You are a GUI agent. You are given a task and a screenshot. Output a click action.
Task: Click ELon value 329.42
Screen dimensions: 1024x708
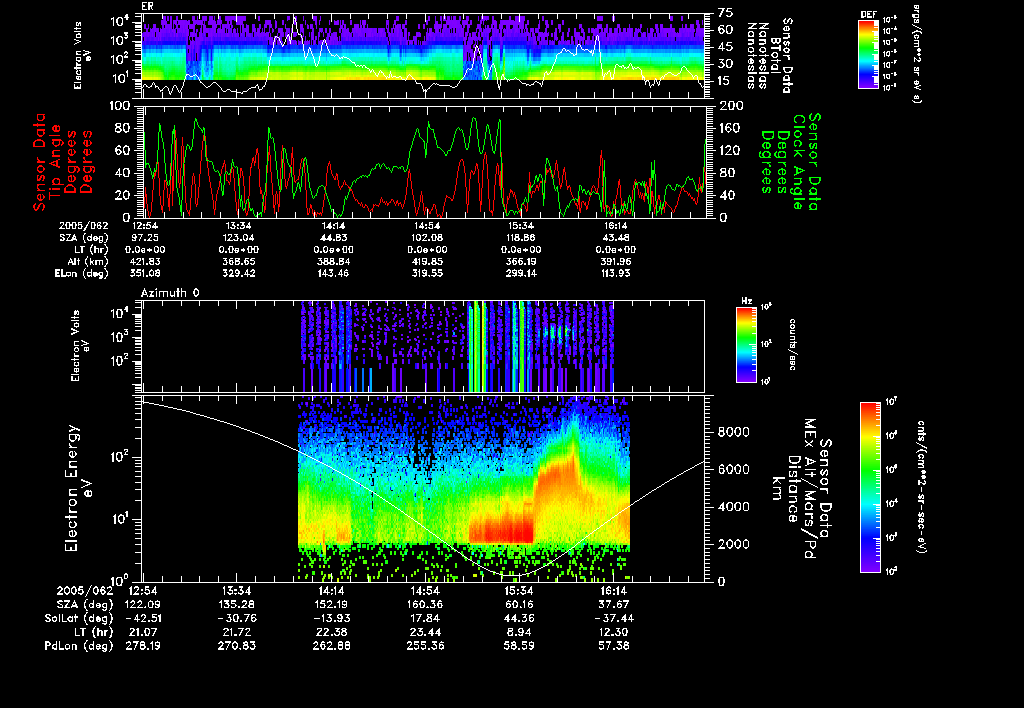(238, 273)
